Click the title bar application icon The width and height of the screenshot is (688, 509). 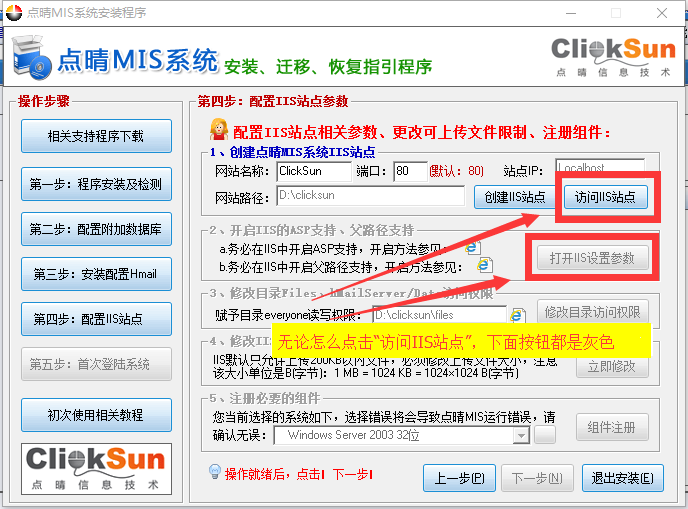[x=13, y=13]
